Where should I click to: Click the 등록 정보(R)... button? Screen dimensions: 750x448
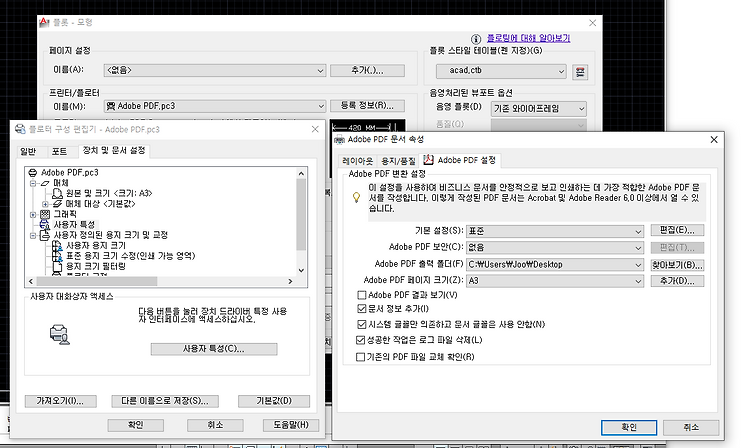click(367, 106)
